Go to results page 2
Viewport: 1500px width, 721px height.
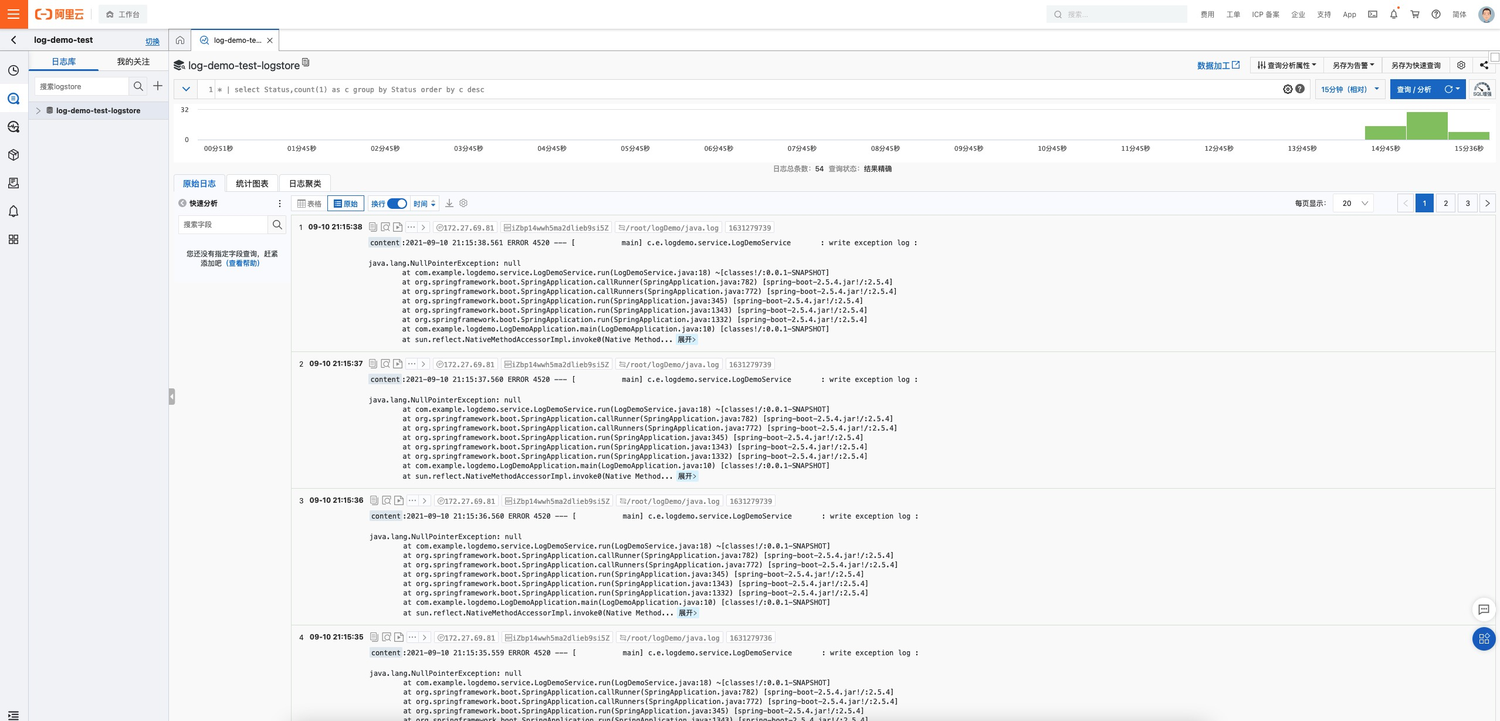point(1446,203)
